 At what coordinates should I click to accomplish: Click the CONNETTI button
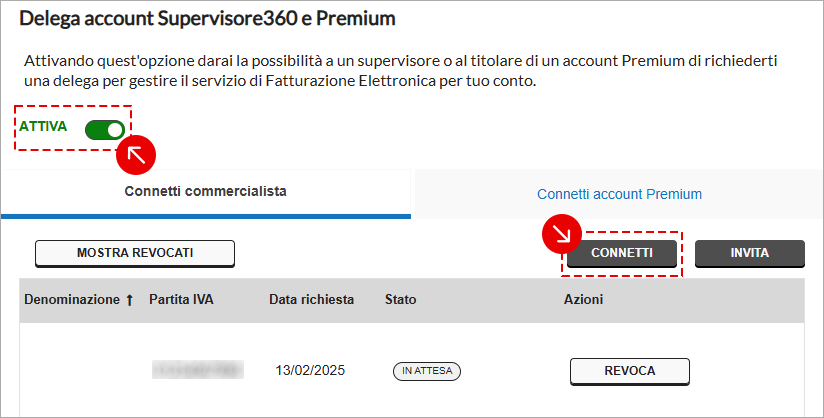(x=622, y=253)
